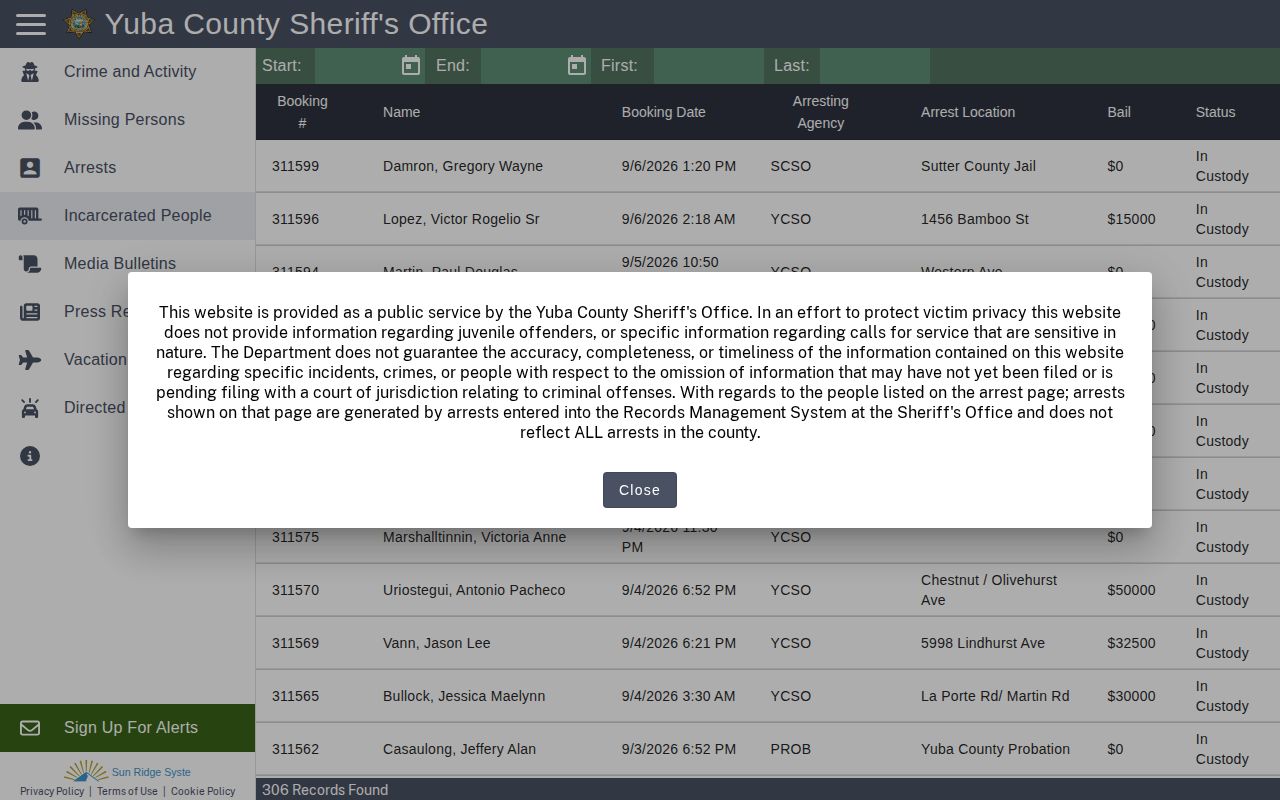1280x800 pixels.
Task: Click the envelope icon for alerts
Action: pyautogui.click(x=30, y=728)
